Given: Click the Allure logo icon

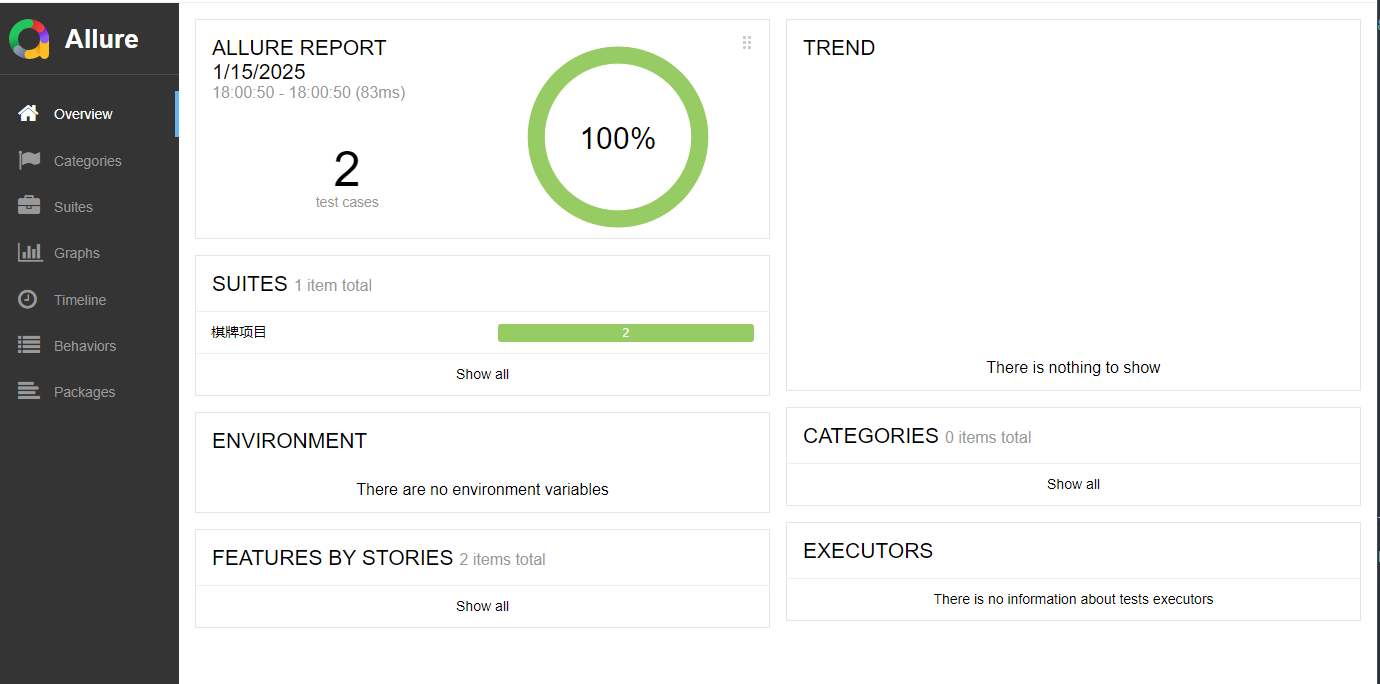Looking at the screenshot, I should coord(29,39).
